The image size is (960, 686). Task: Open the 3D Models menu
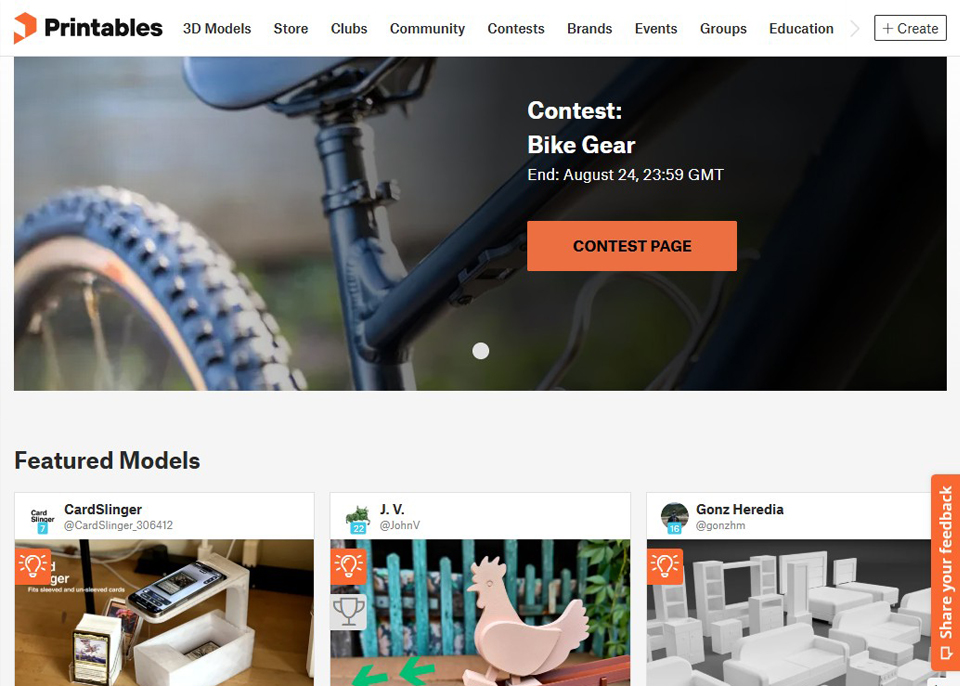[x=217, y=29]
